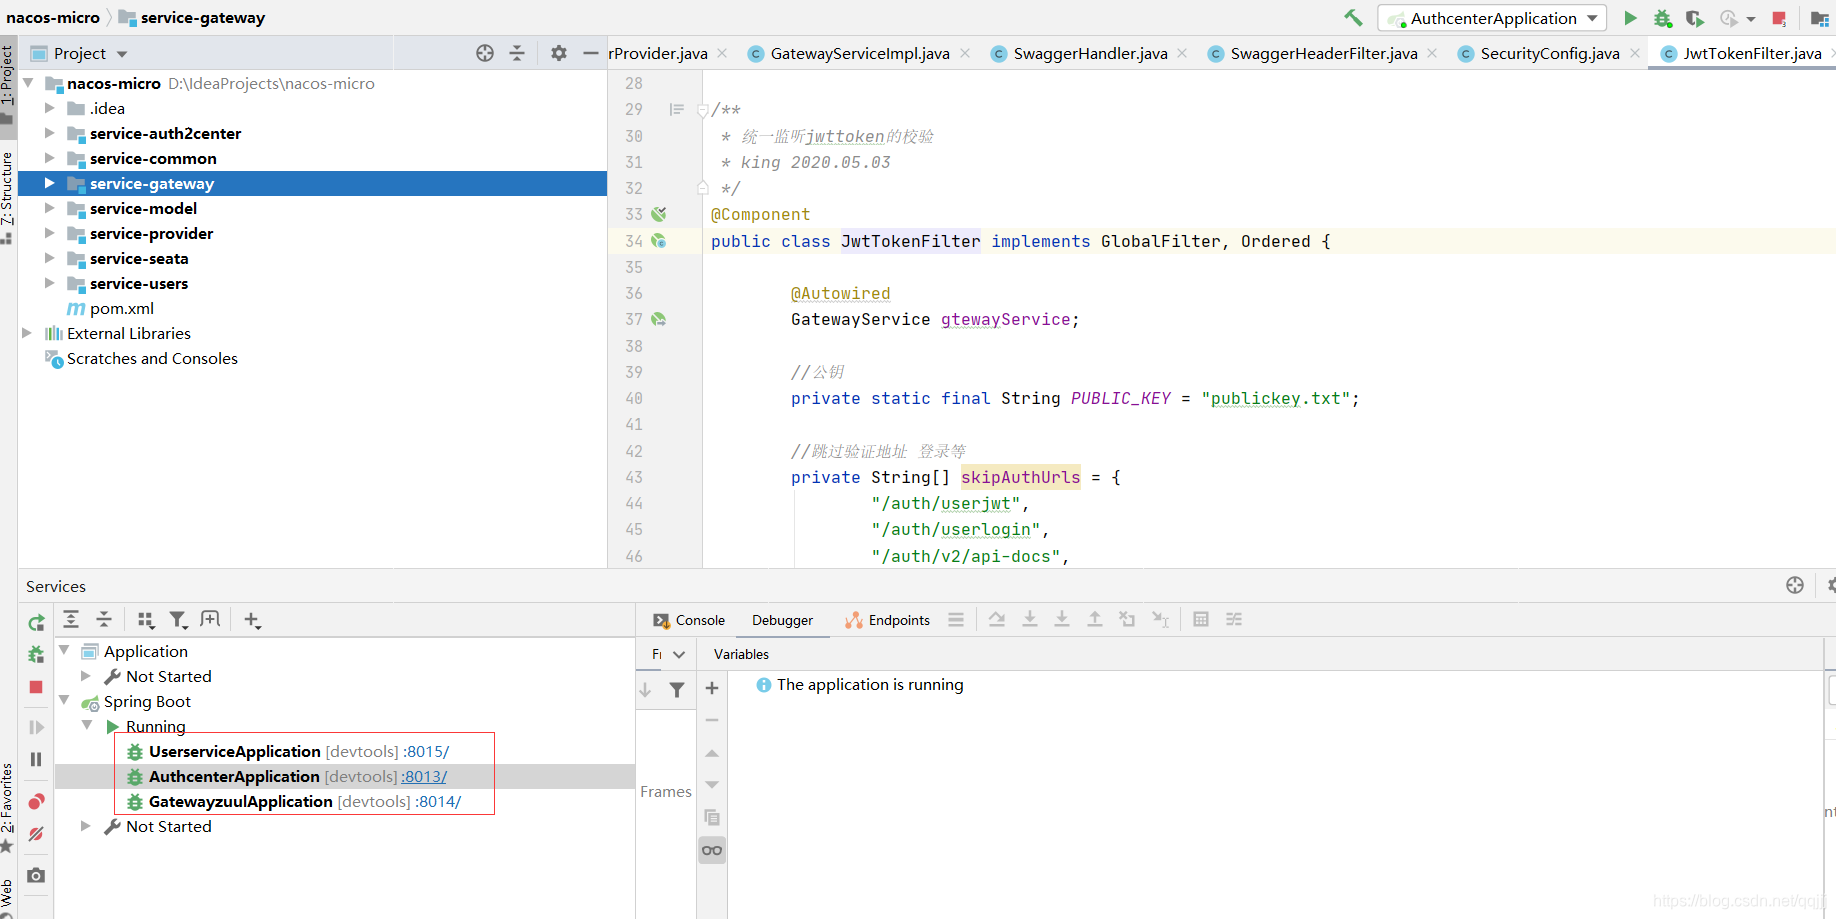
Task: Open selected services in a new tab
Action: (210, 619)
